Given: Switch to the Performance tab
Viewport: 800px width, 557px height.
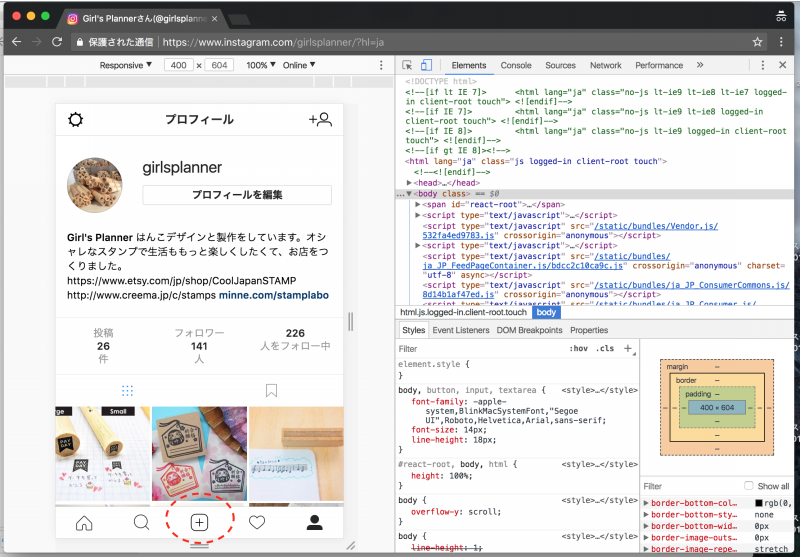Looking at the screenshot, I should point(659,65).
